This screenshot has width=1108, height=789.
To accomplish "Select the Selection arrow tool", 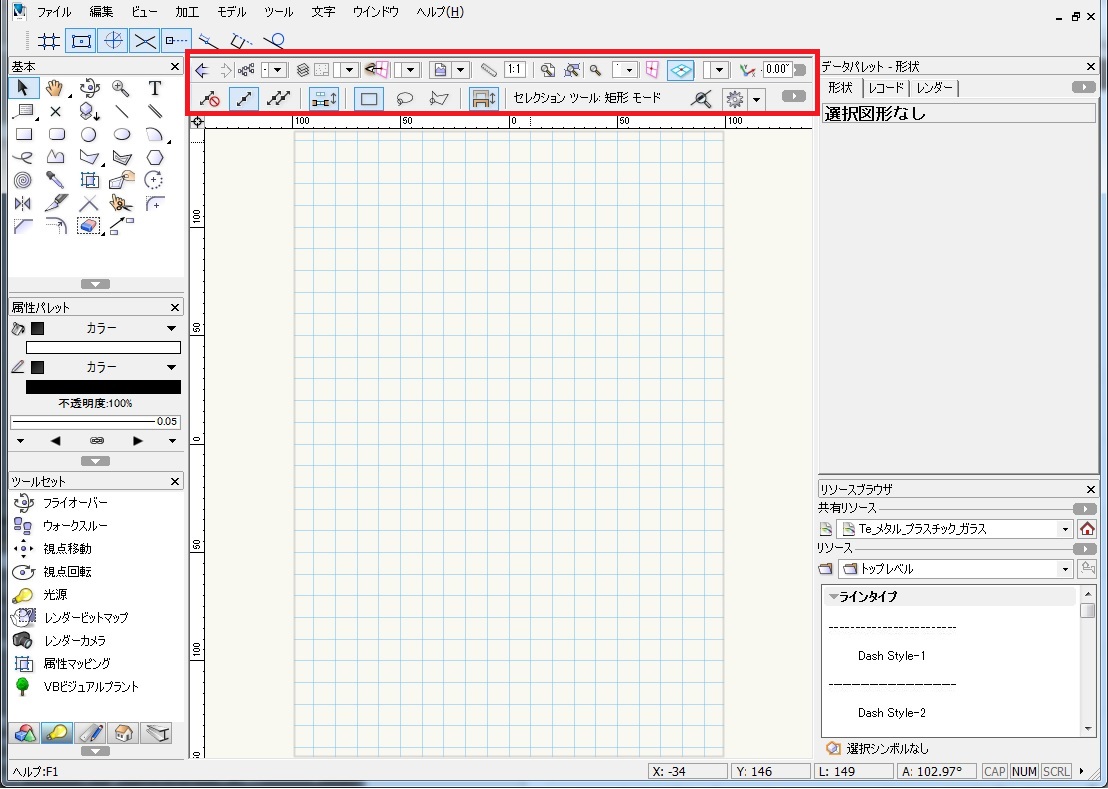I will tap(23, 88).
